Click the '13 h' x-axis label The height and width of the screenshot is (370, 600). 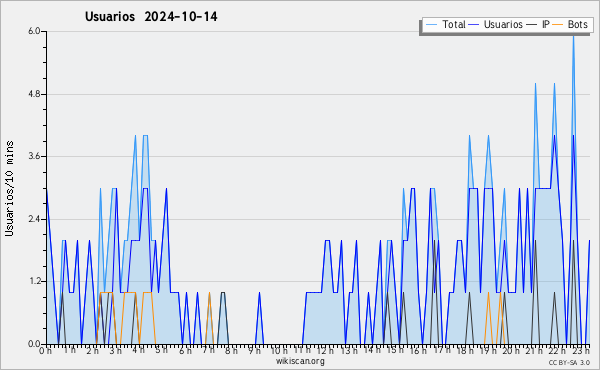[x=349, y=350]
